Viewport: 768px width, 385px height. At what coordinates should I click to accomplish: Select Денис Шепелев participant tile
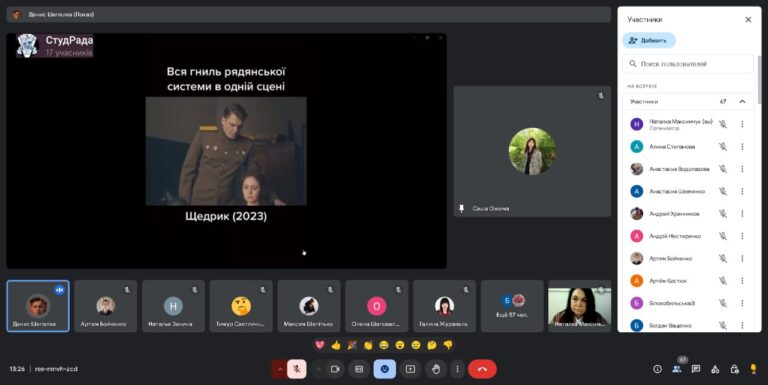[x=38, y=306]
